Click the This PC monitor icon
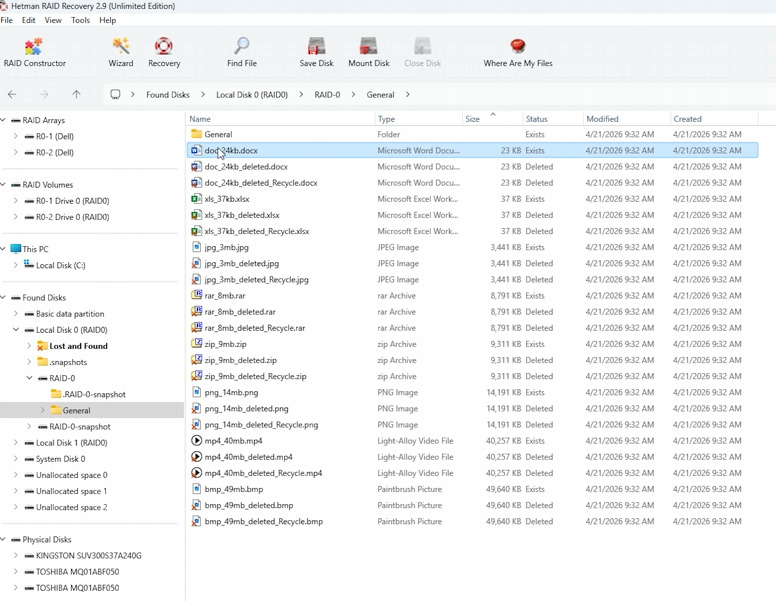The image size is (776, 601). [16, 249]
